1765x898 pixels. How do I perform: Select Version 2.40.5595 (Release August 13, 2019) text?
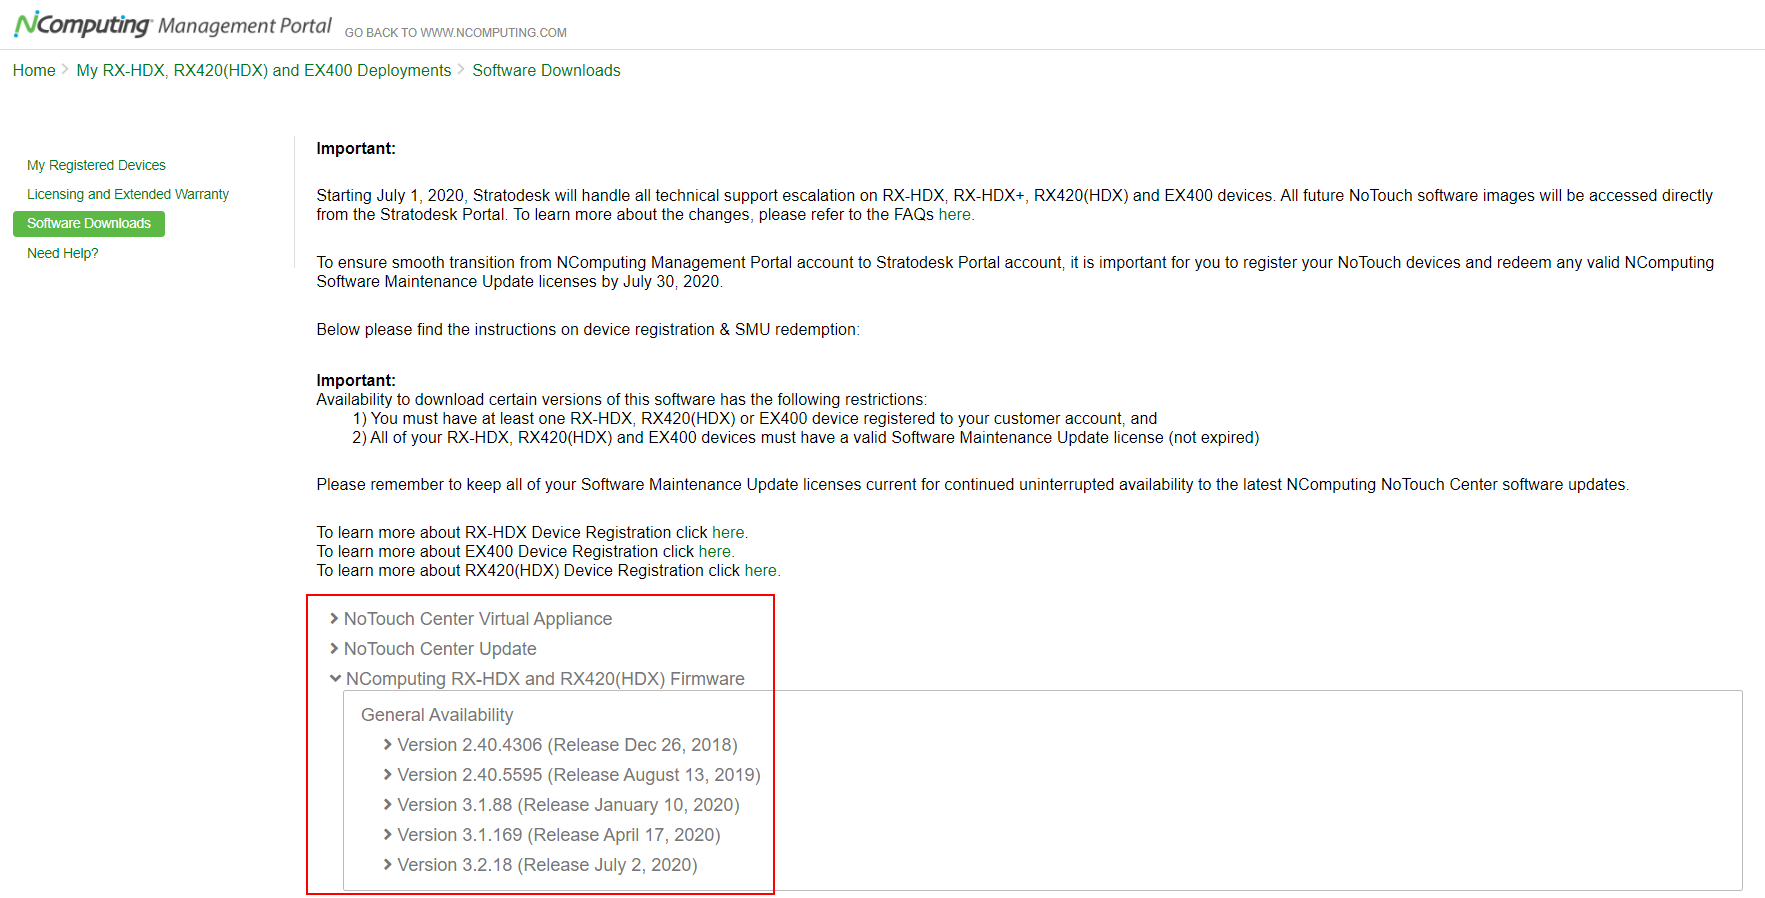(579, 775)
